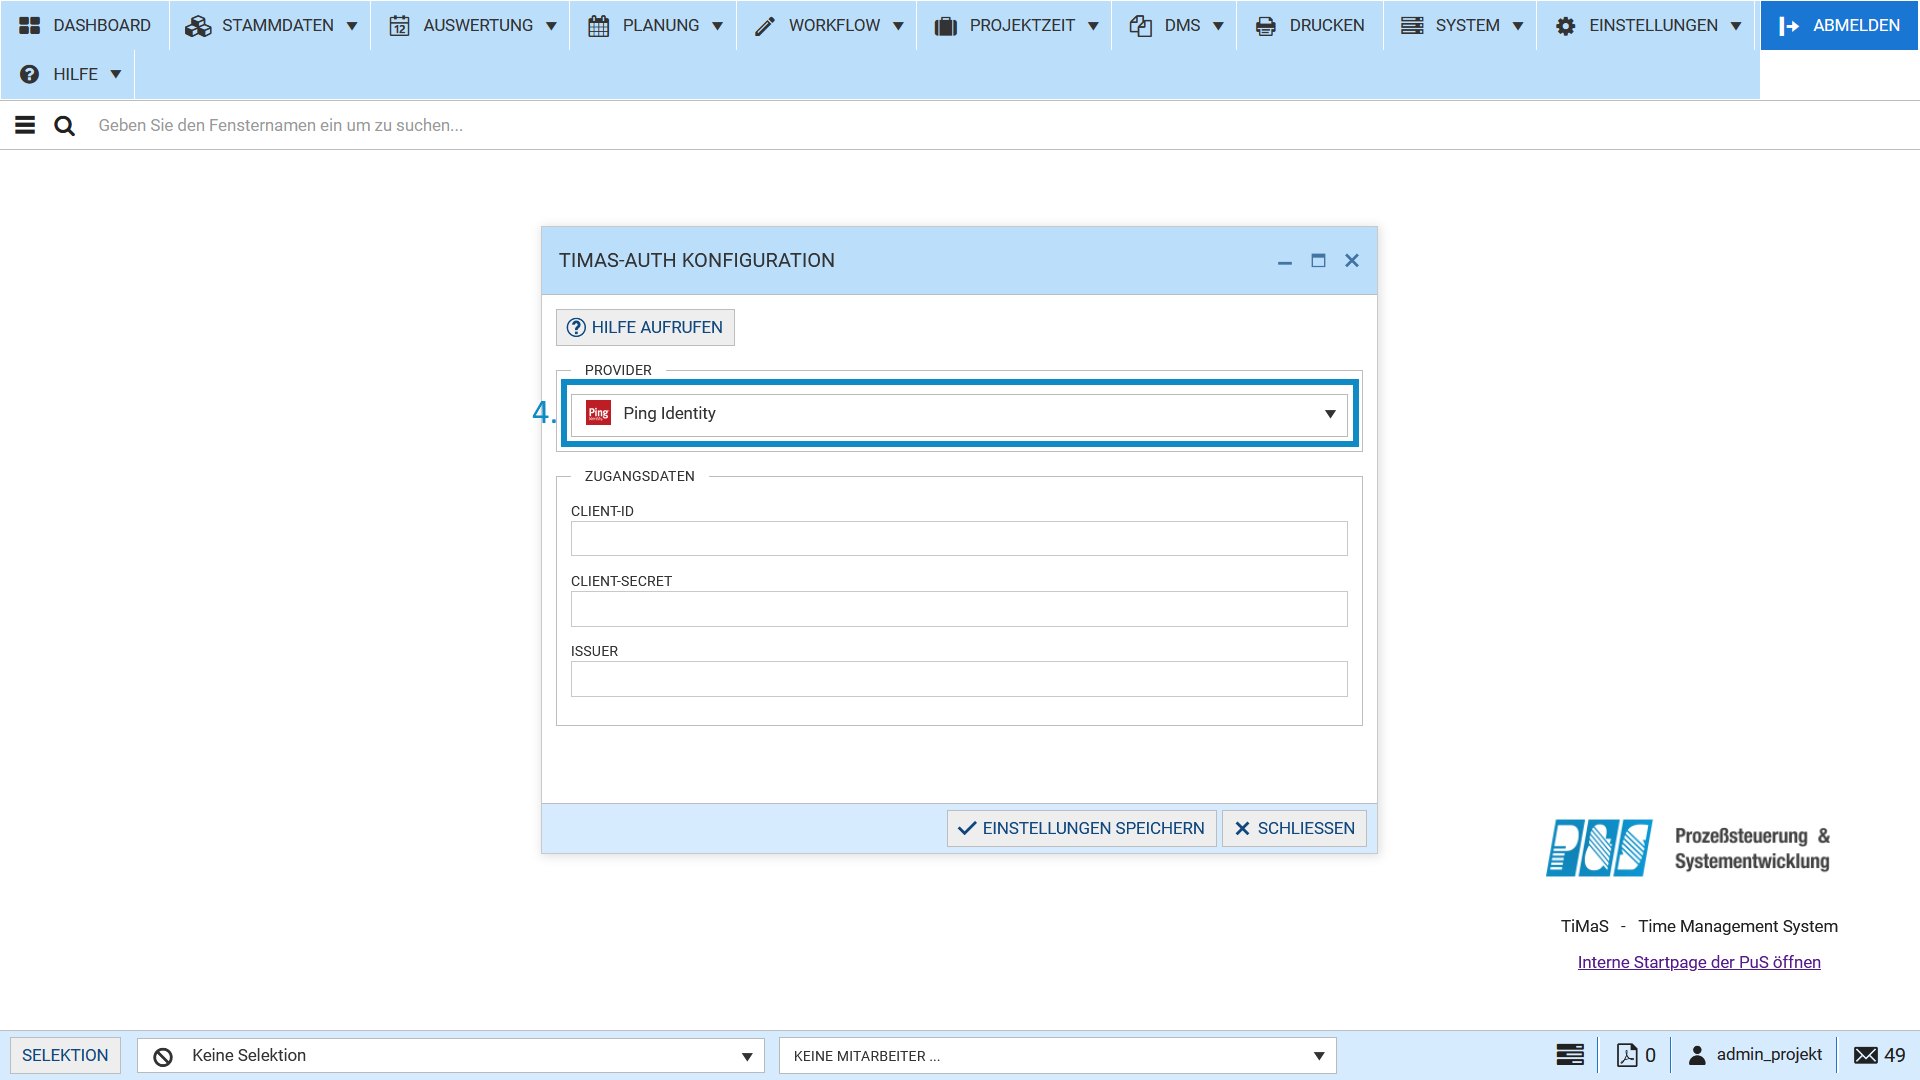The image size is (1920, 1080).
Task: Focus the Issuer input field
Action: click(x=959, y=679)
